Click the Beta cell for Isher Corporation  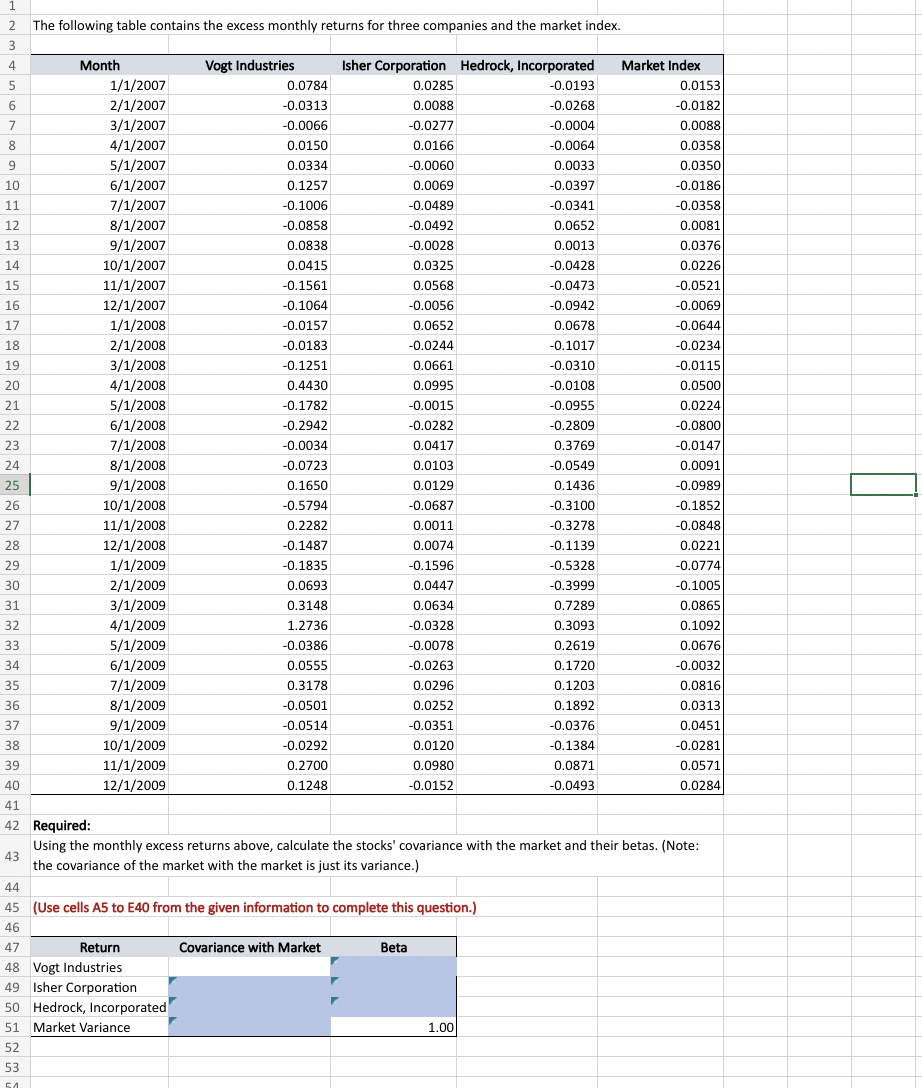click(x=393, y=987)
